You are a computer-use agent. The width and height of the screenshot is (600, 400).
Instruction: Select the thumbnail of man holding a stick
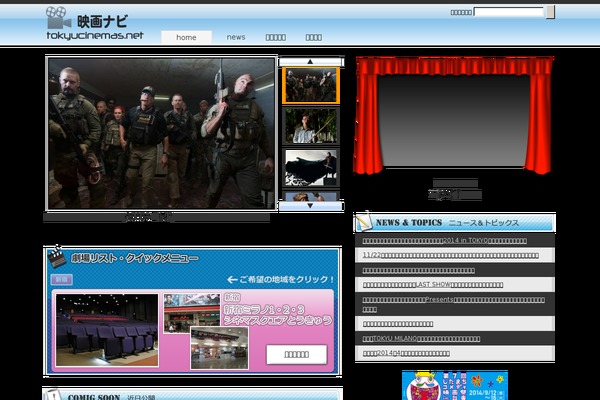(x=311, y=126)
